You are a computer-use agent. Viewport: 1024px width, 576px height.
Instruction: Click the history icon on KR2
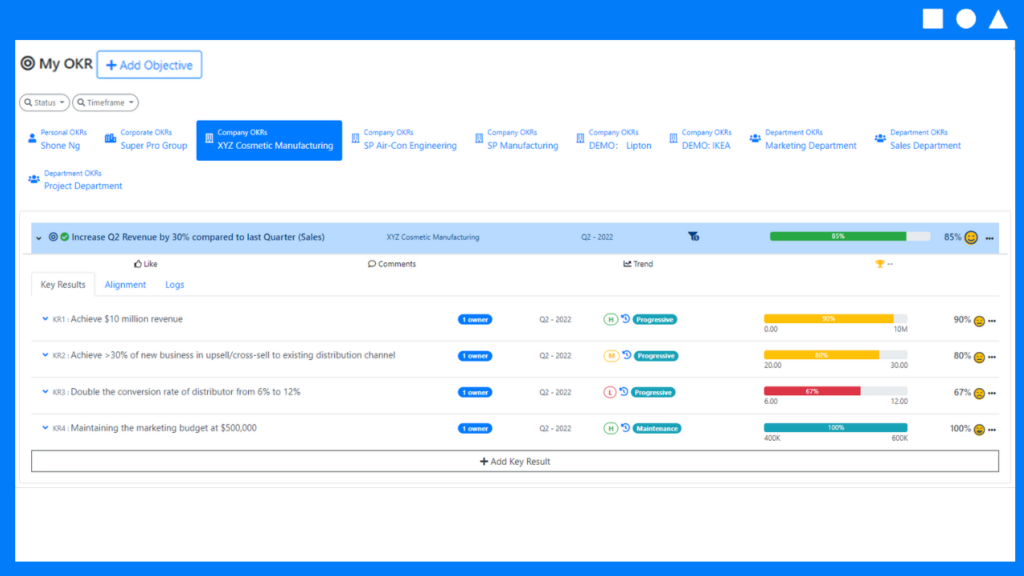(627, 355)
